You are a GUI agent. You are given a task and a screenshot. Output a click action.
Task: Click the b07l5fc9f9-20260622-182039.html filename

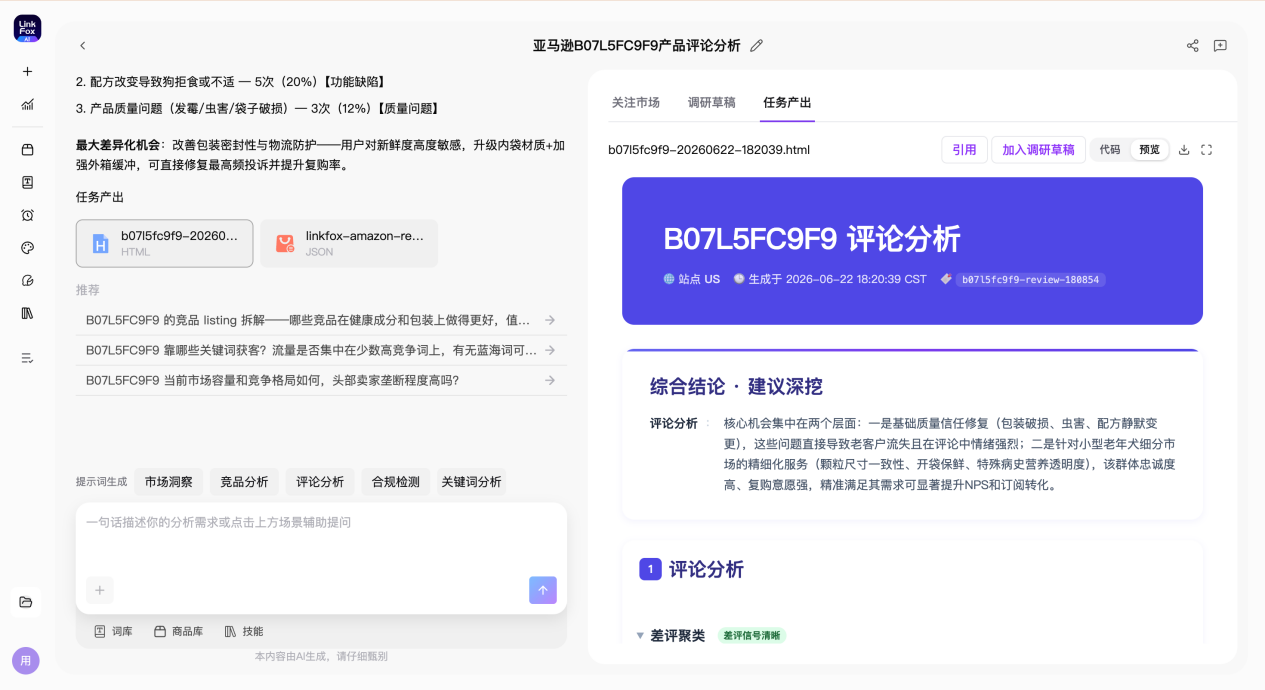[709, 150]
